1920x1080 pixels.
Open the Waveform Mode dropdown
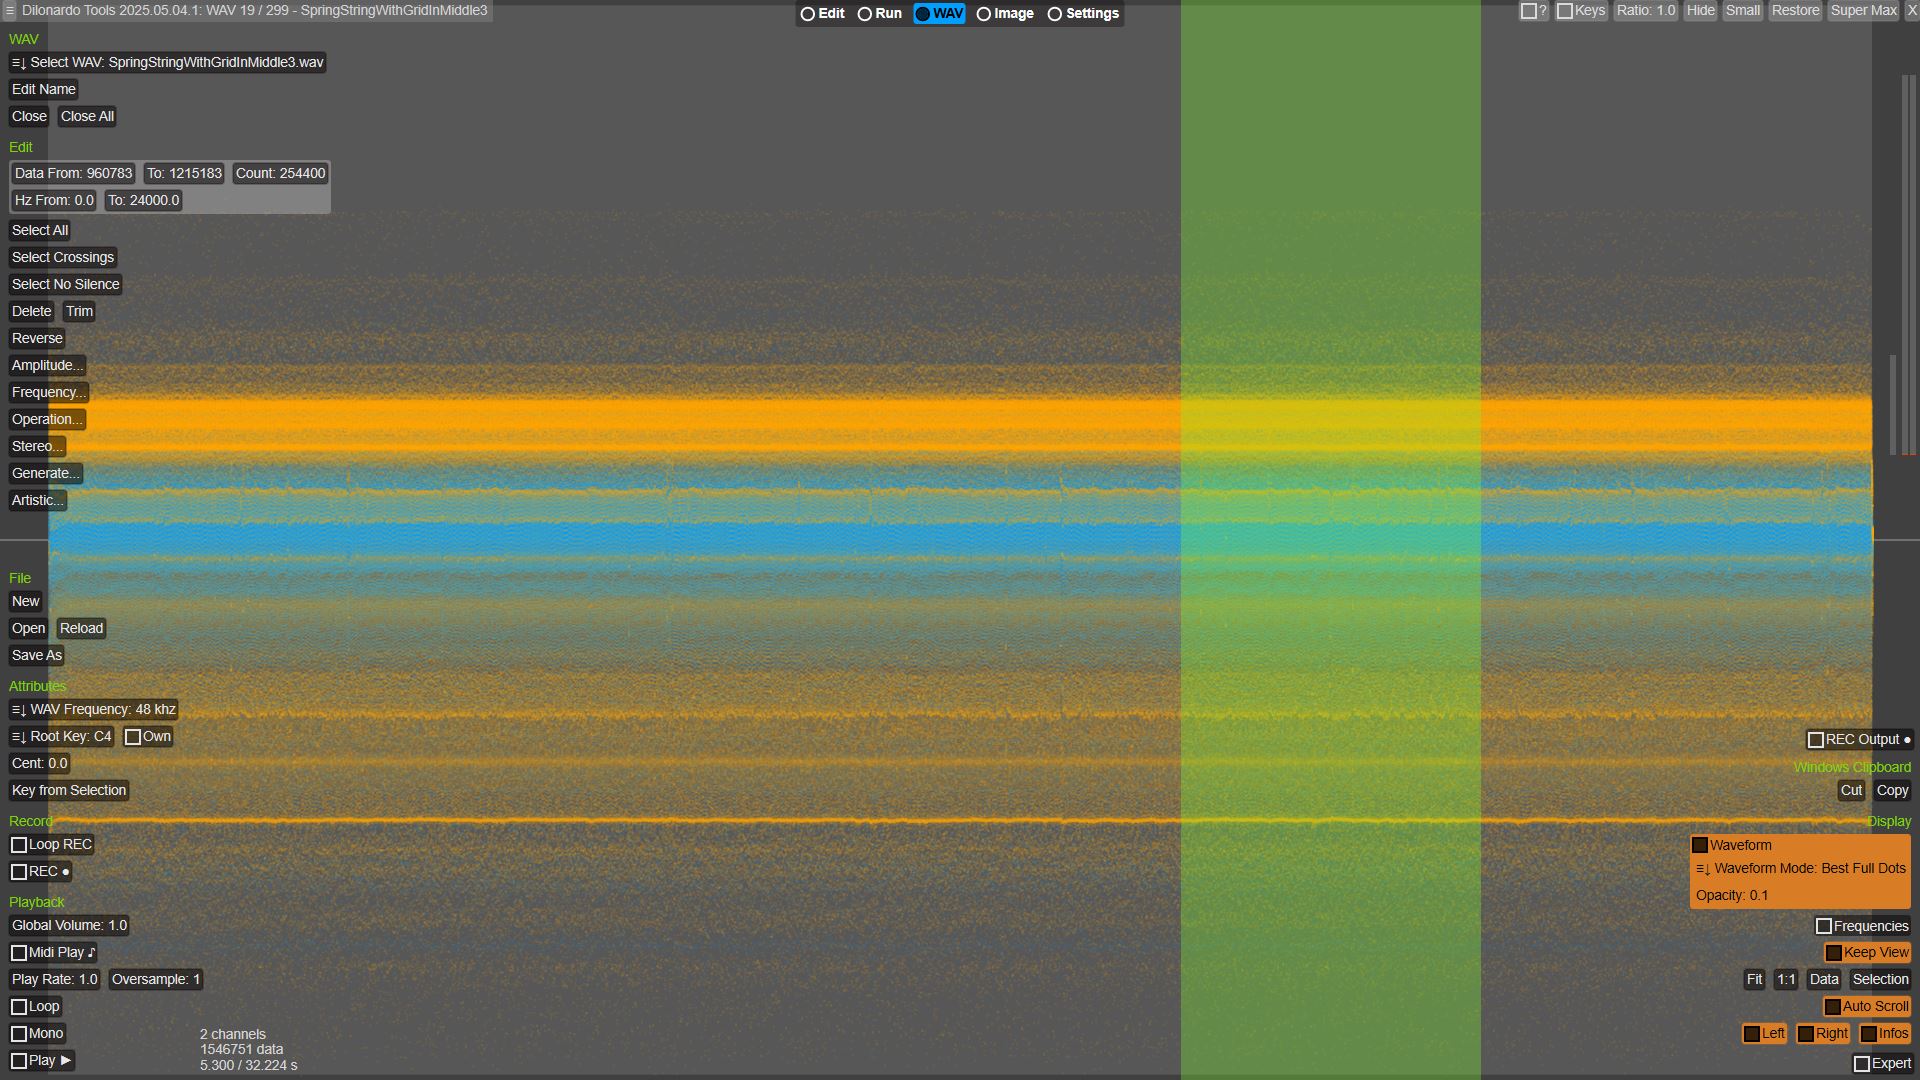pos(1800,868)
